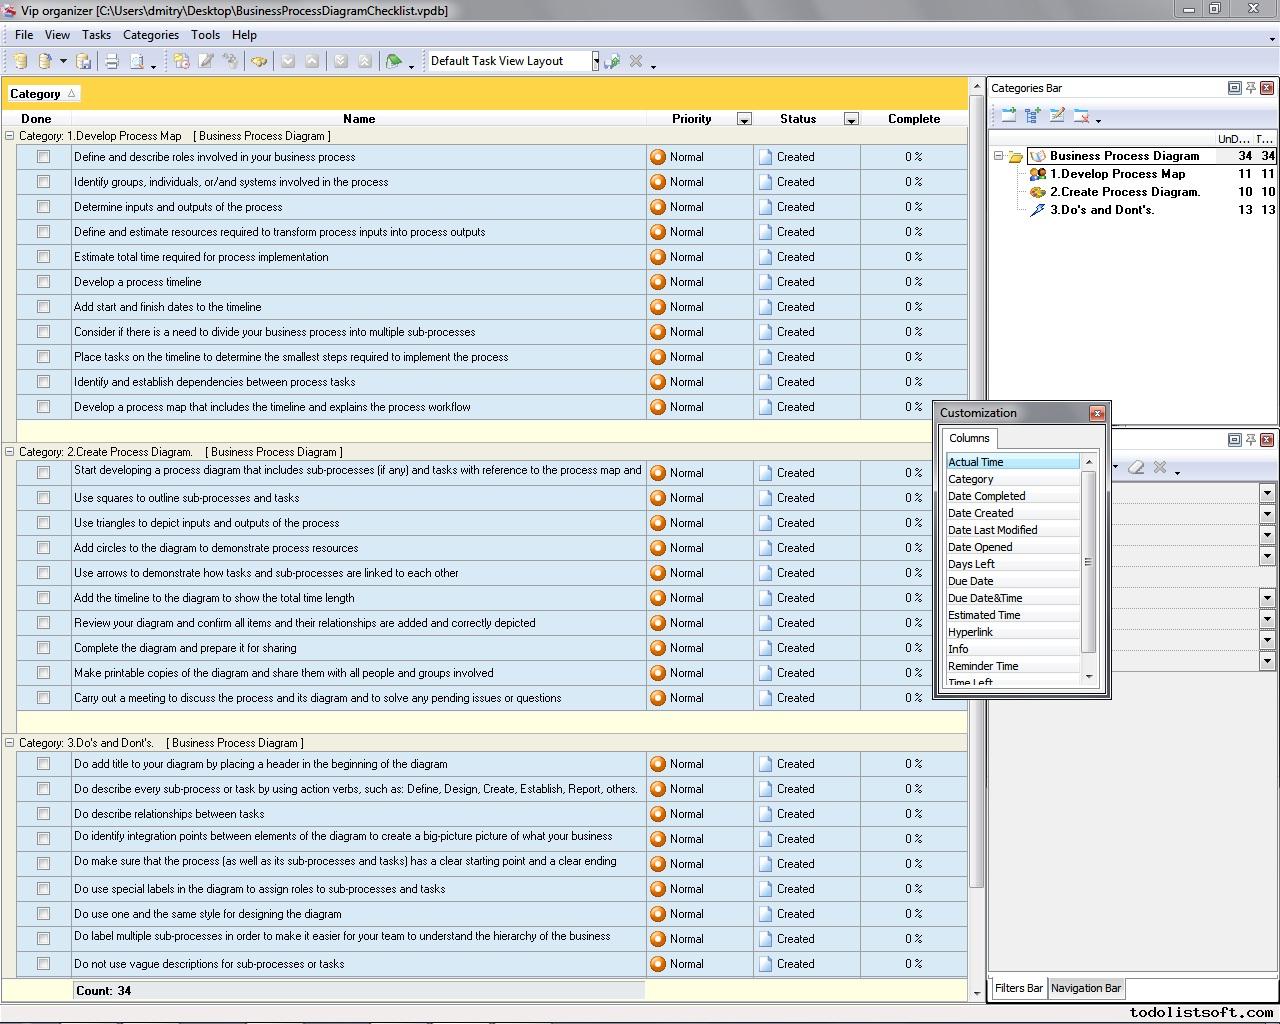Check Done for 'Determine inputs and outputs of the process'
The image size is (1280, 1024).
43,207
